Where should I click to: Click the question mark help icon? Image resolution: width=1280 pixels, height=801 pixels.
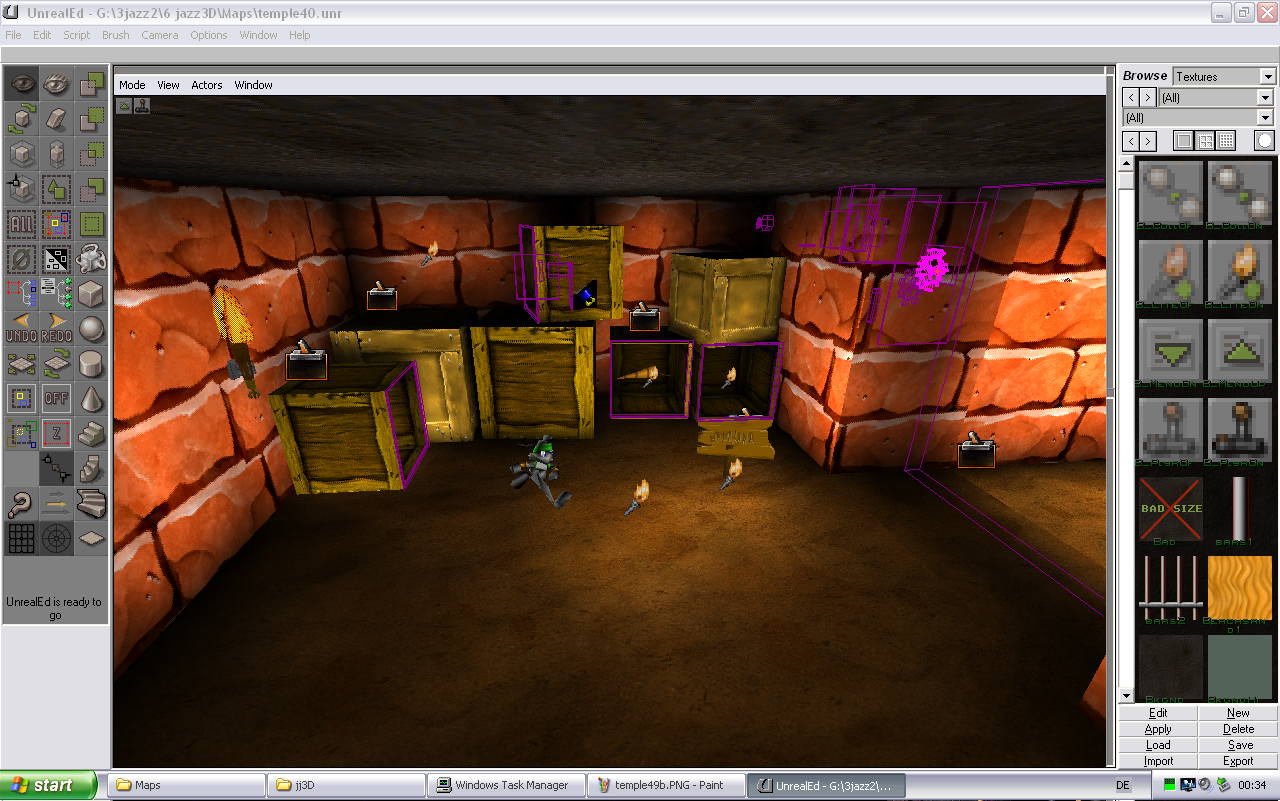point(22,504)
